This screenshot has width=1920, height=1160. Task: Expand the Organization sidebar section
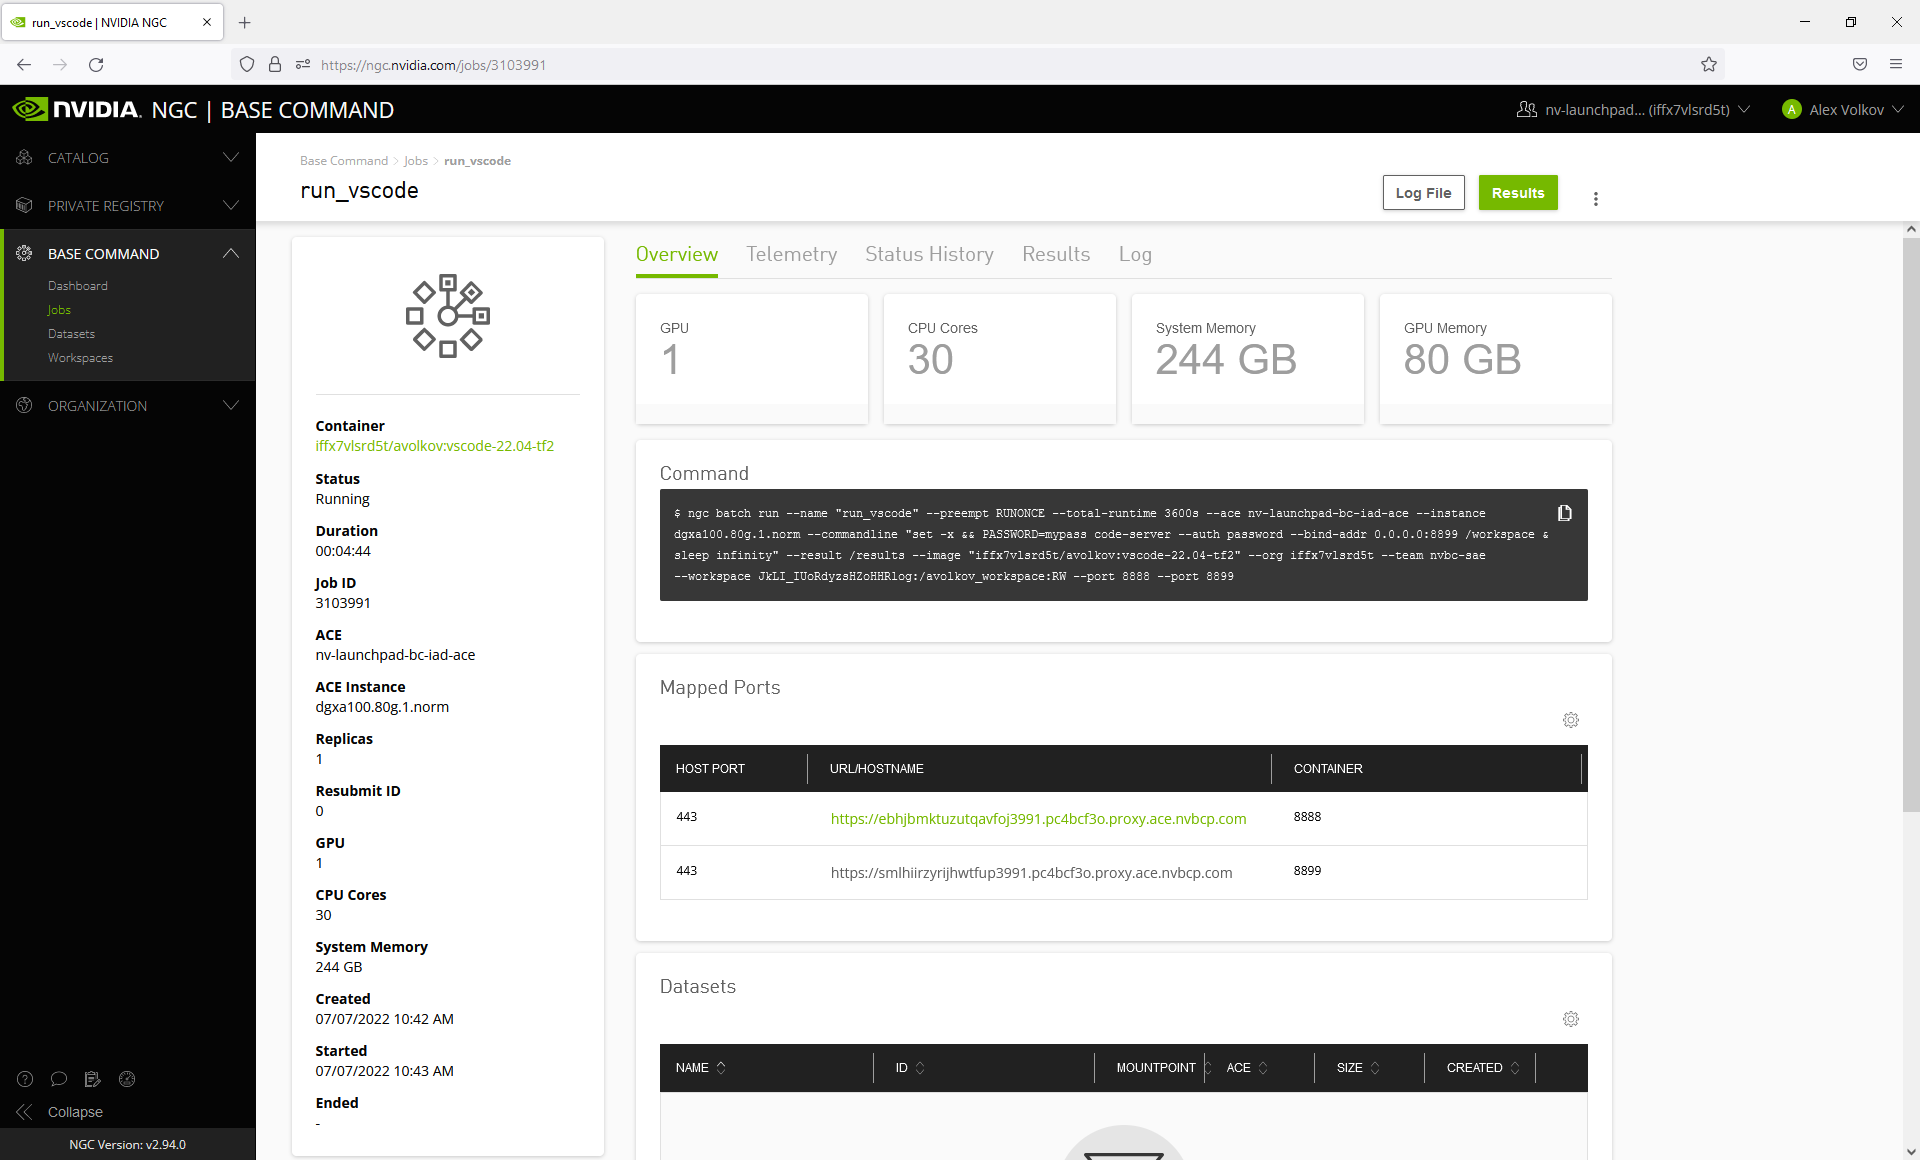click(x=231, y=405)
